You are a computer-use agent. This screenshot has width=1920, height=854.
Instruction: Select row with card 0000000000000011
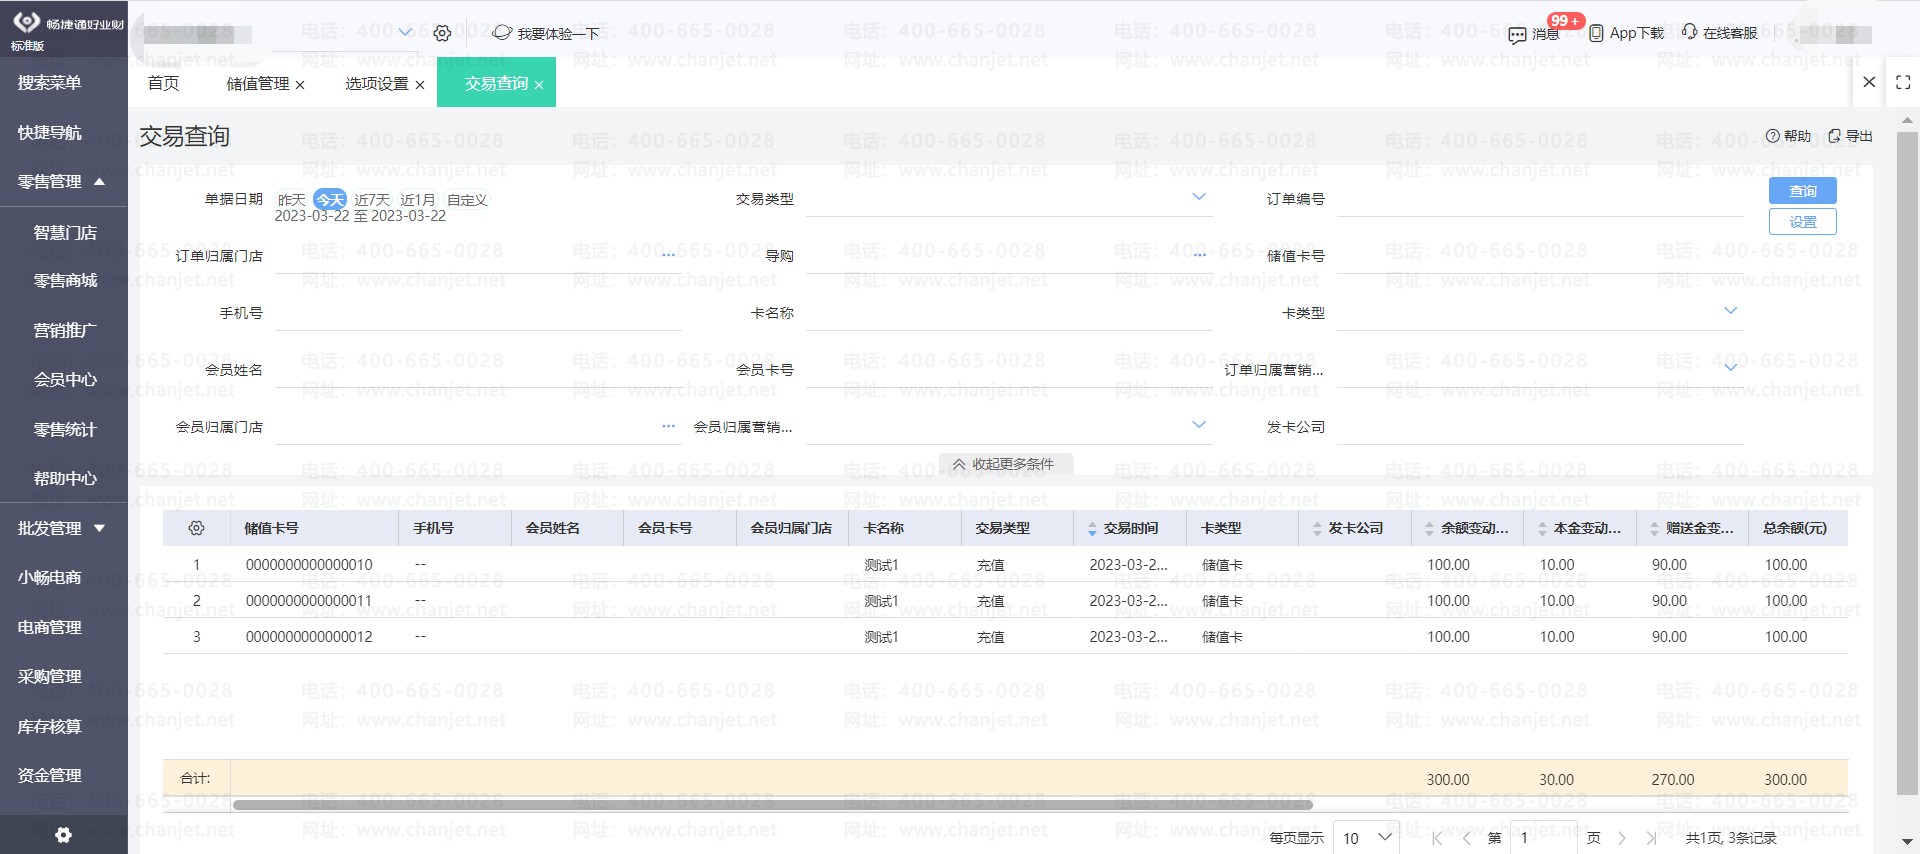(x=1005, y=601)
